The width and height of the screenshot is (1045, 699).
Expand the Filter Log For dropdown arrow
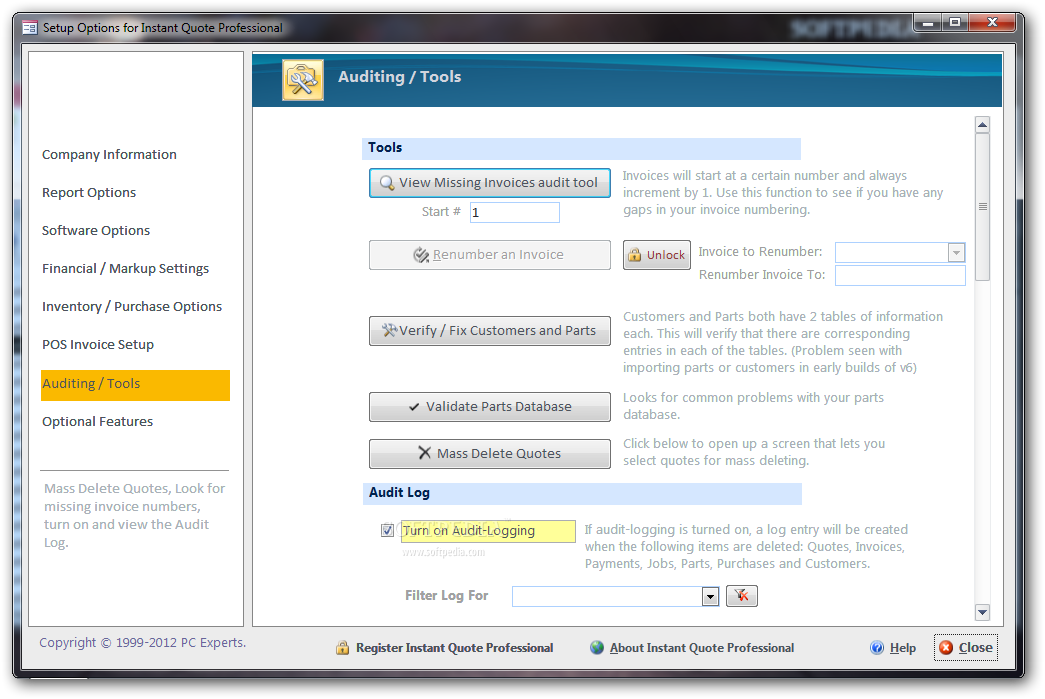click(710, 596)
